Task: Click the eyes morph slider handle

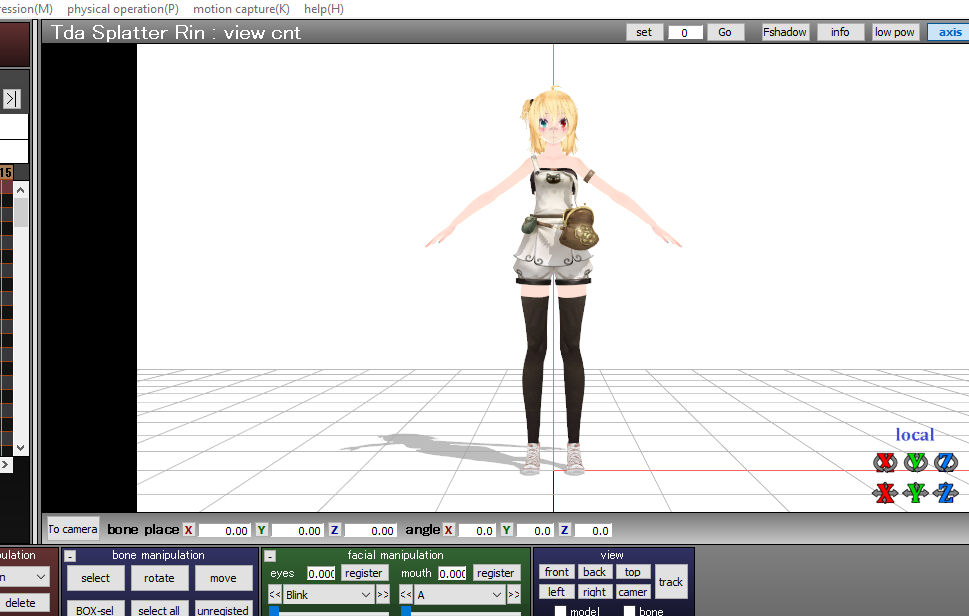Action: coord(274,611)
